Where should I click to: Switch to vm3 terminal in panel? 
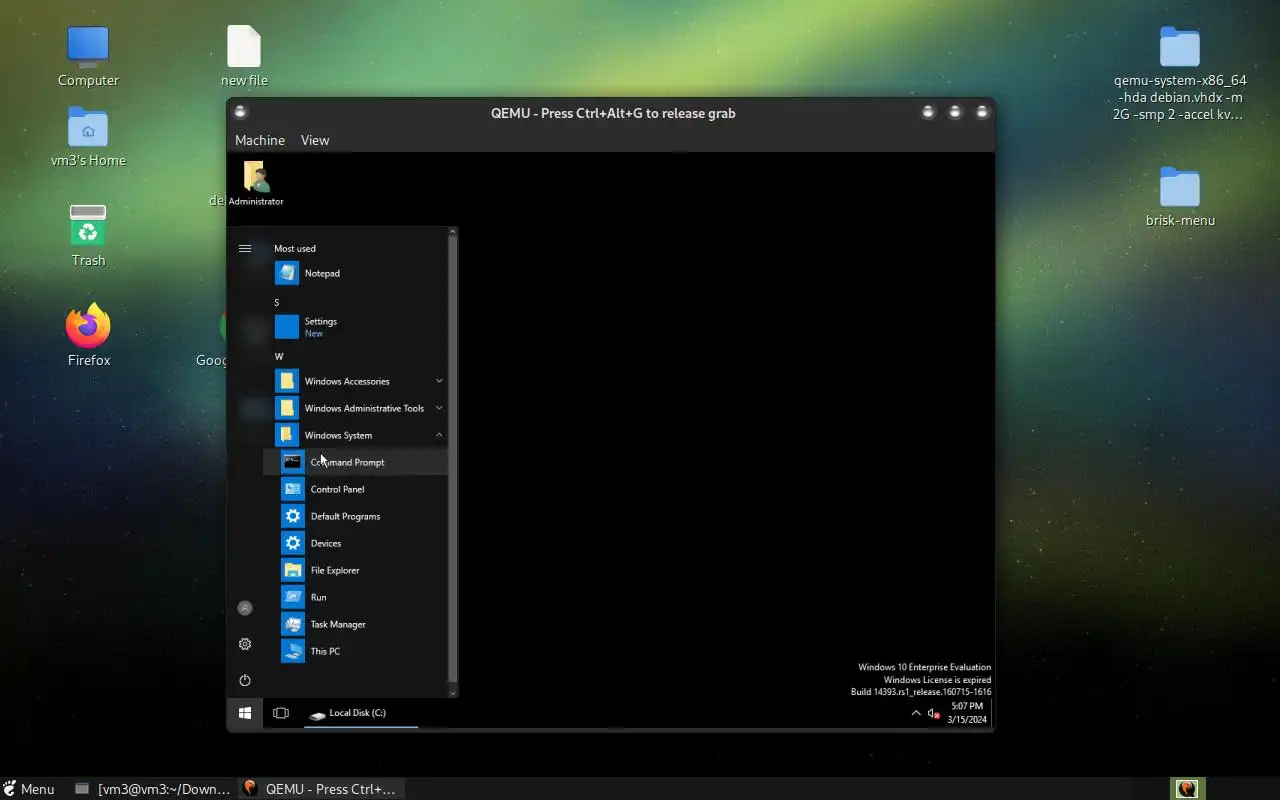[x=154, y=789]
